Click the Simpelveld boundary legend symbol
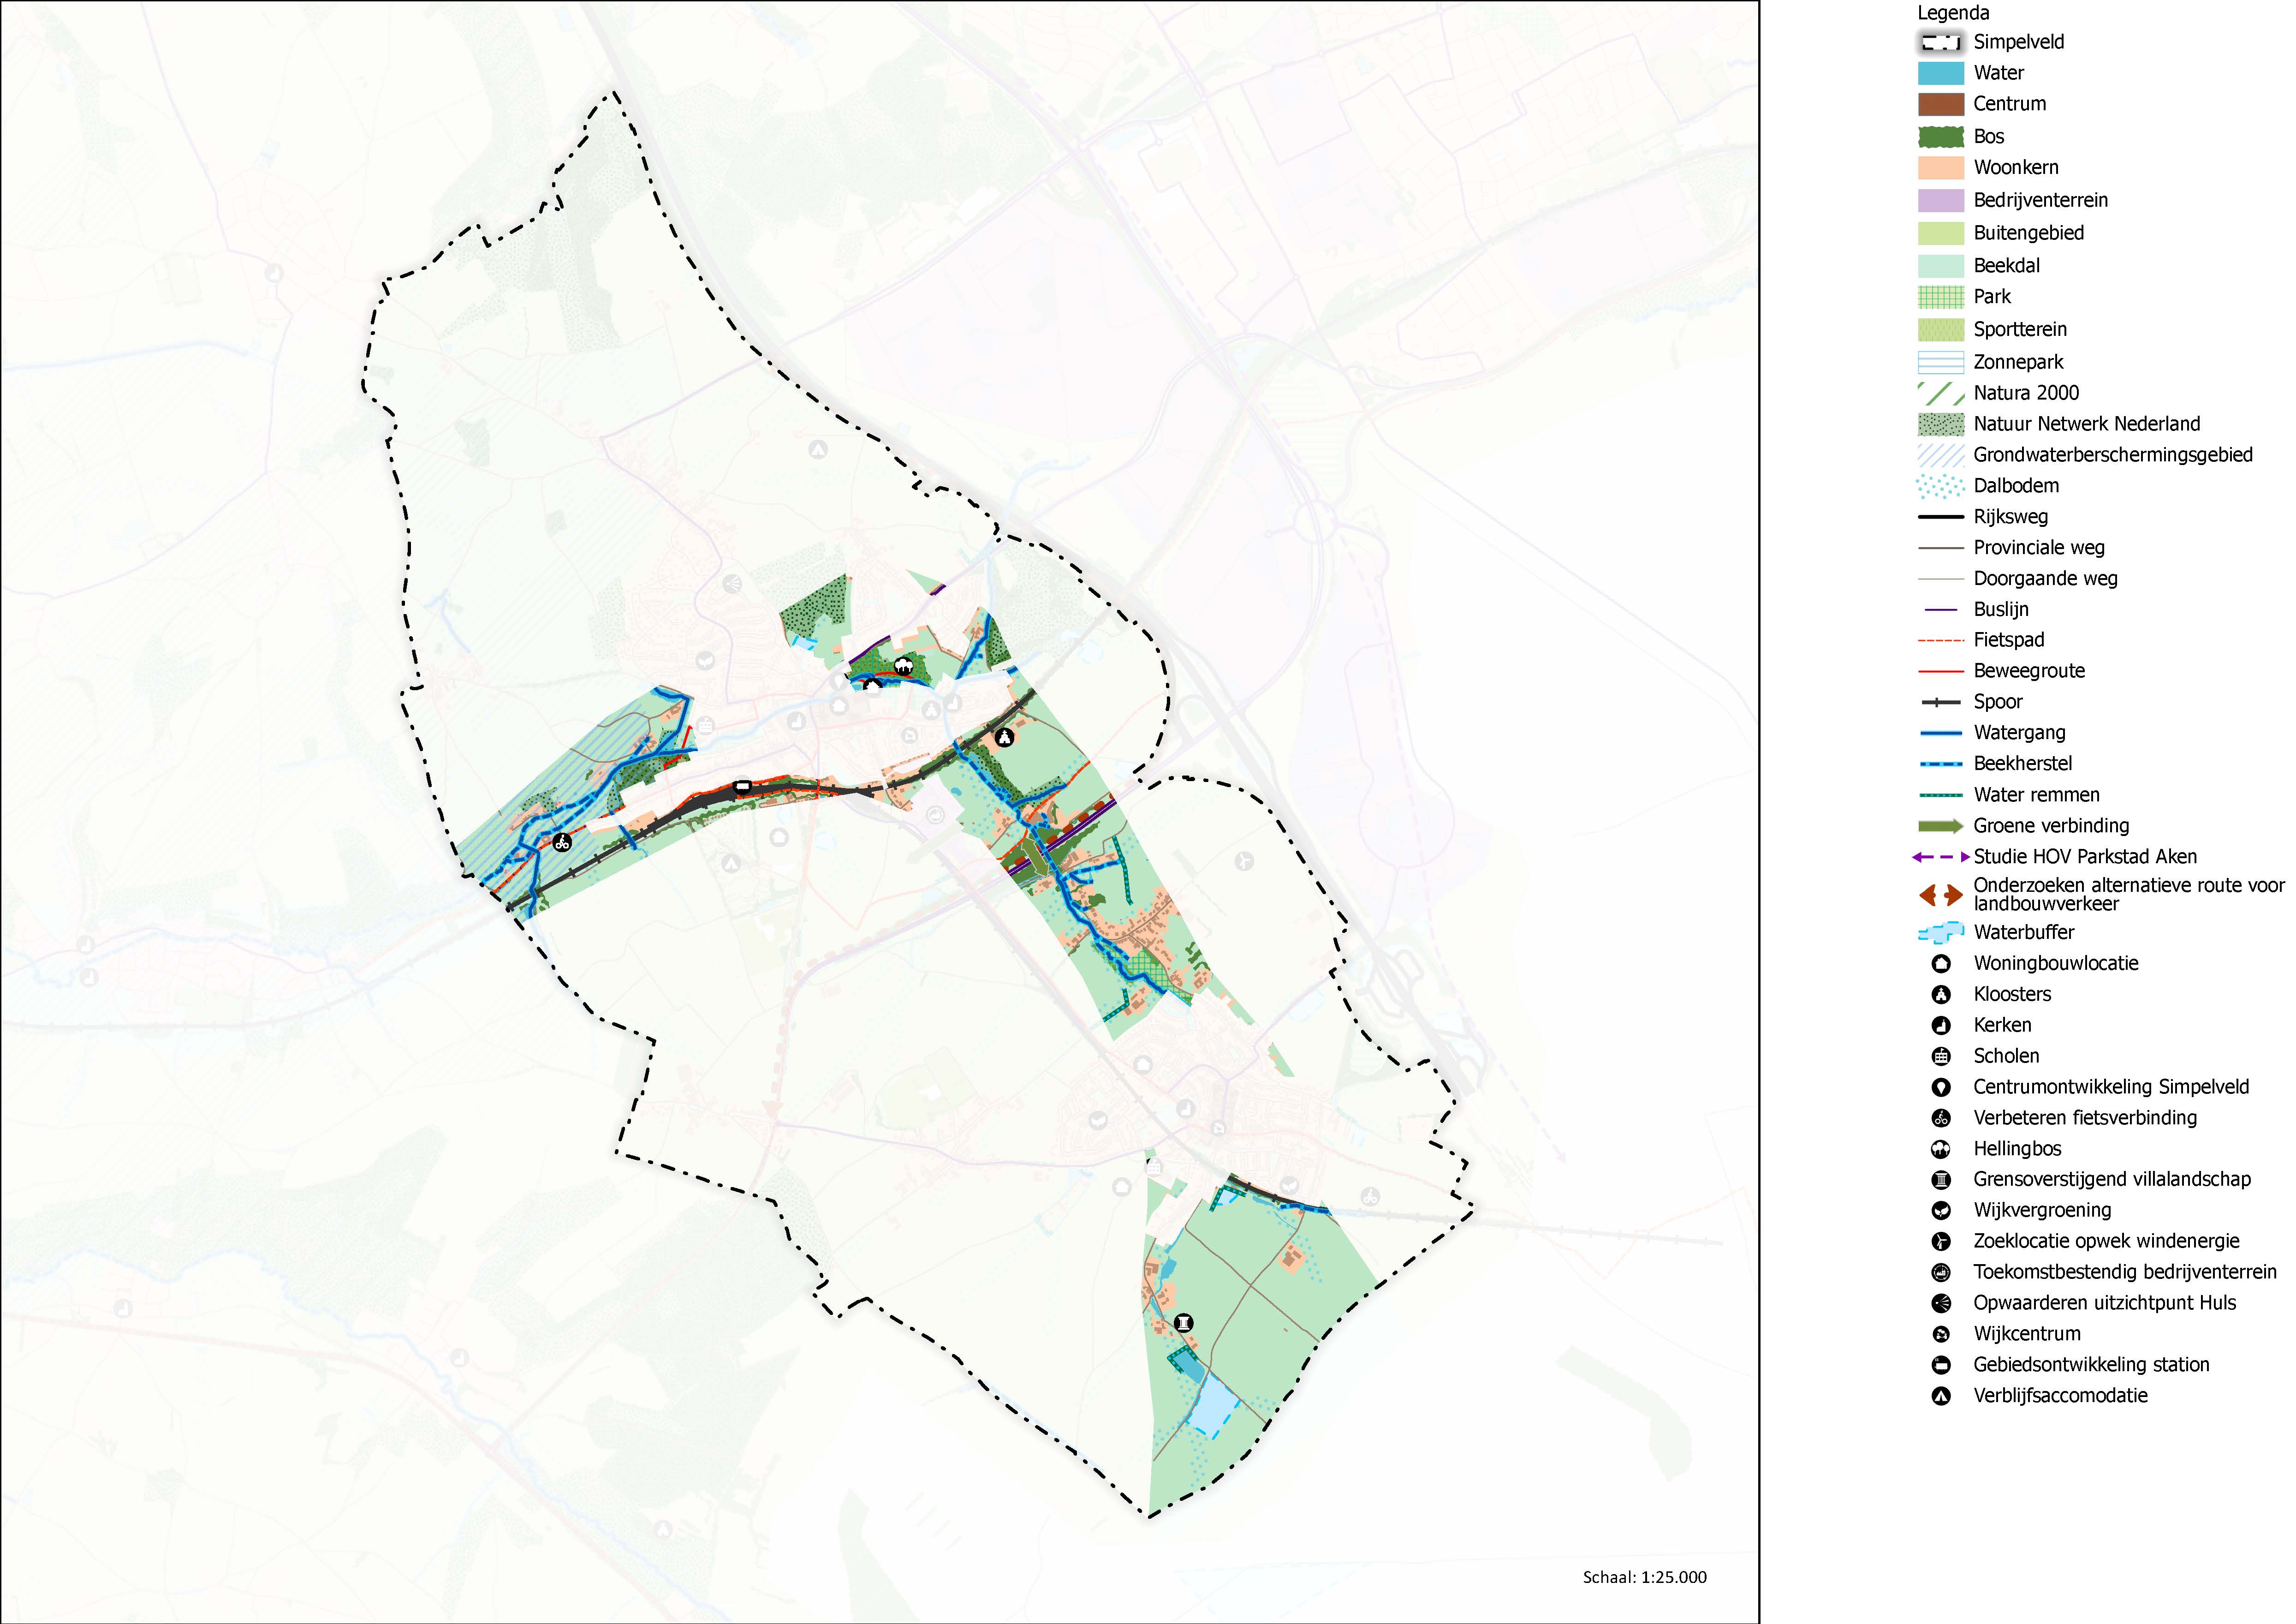The image size is (2296, 1624). pyautogui.click(x=1941, y=42)
